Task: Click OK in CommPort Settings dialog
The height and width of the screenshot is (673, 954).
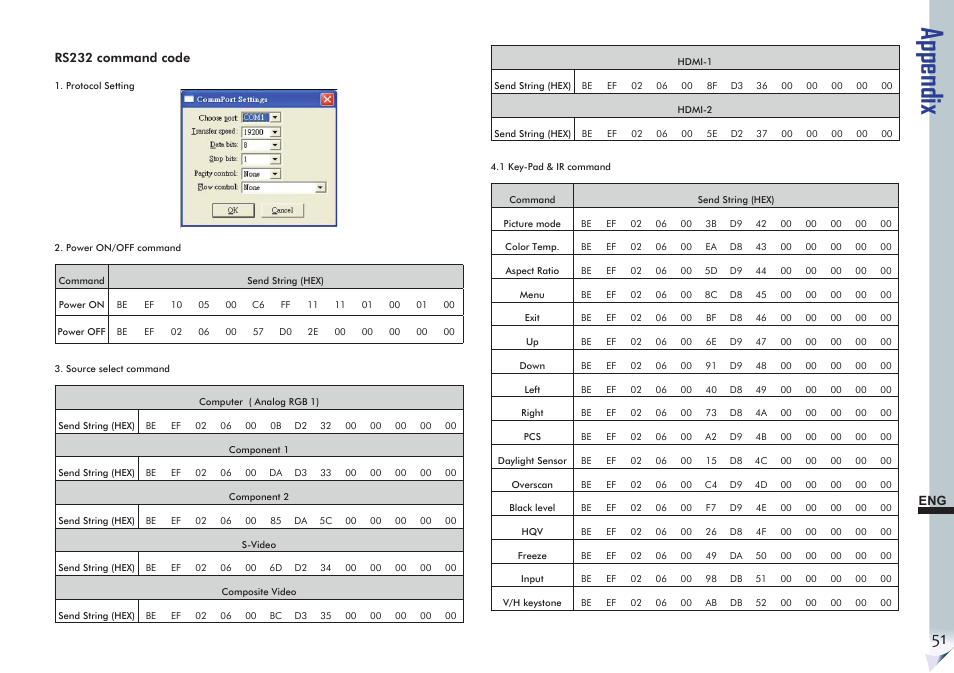Action: [233, 210]
